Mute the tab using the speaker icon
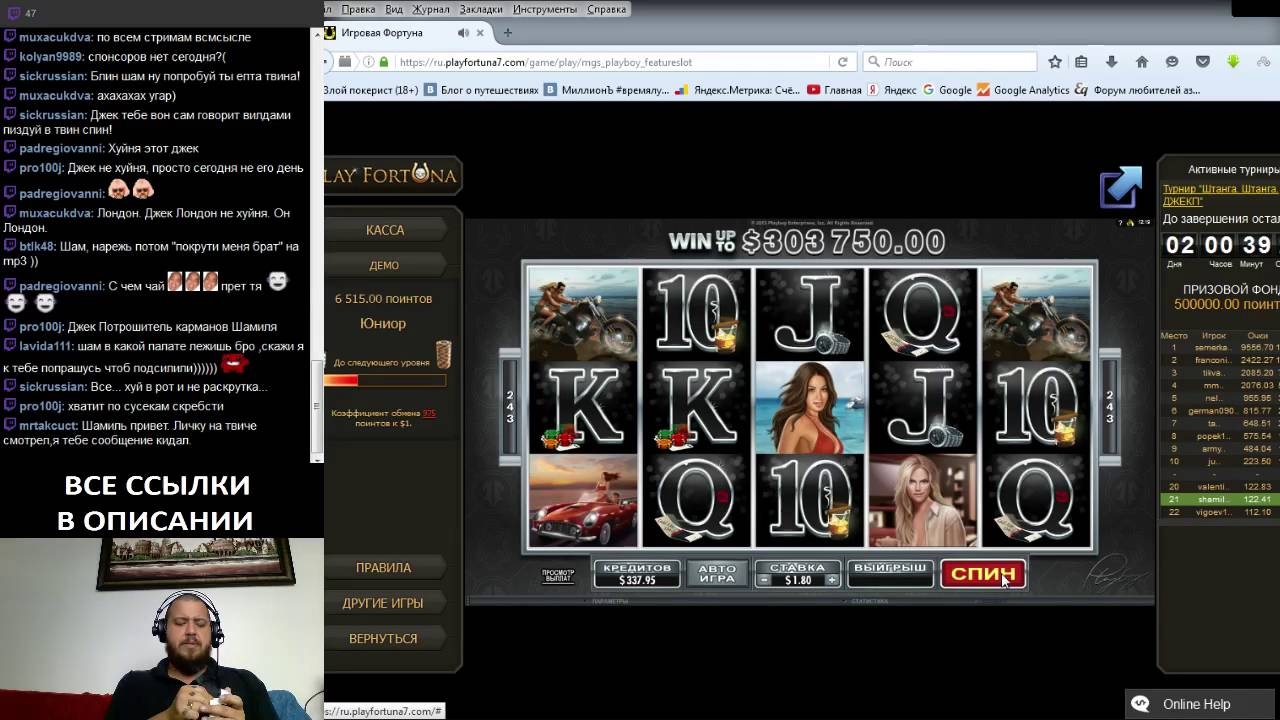This screenshot has height=720, width=1280. click(x=463, y=33)
